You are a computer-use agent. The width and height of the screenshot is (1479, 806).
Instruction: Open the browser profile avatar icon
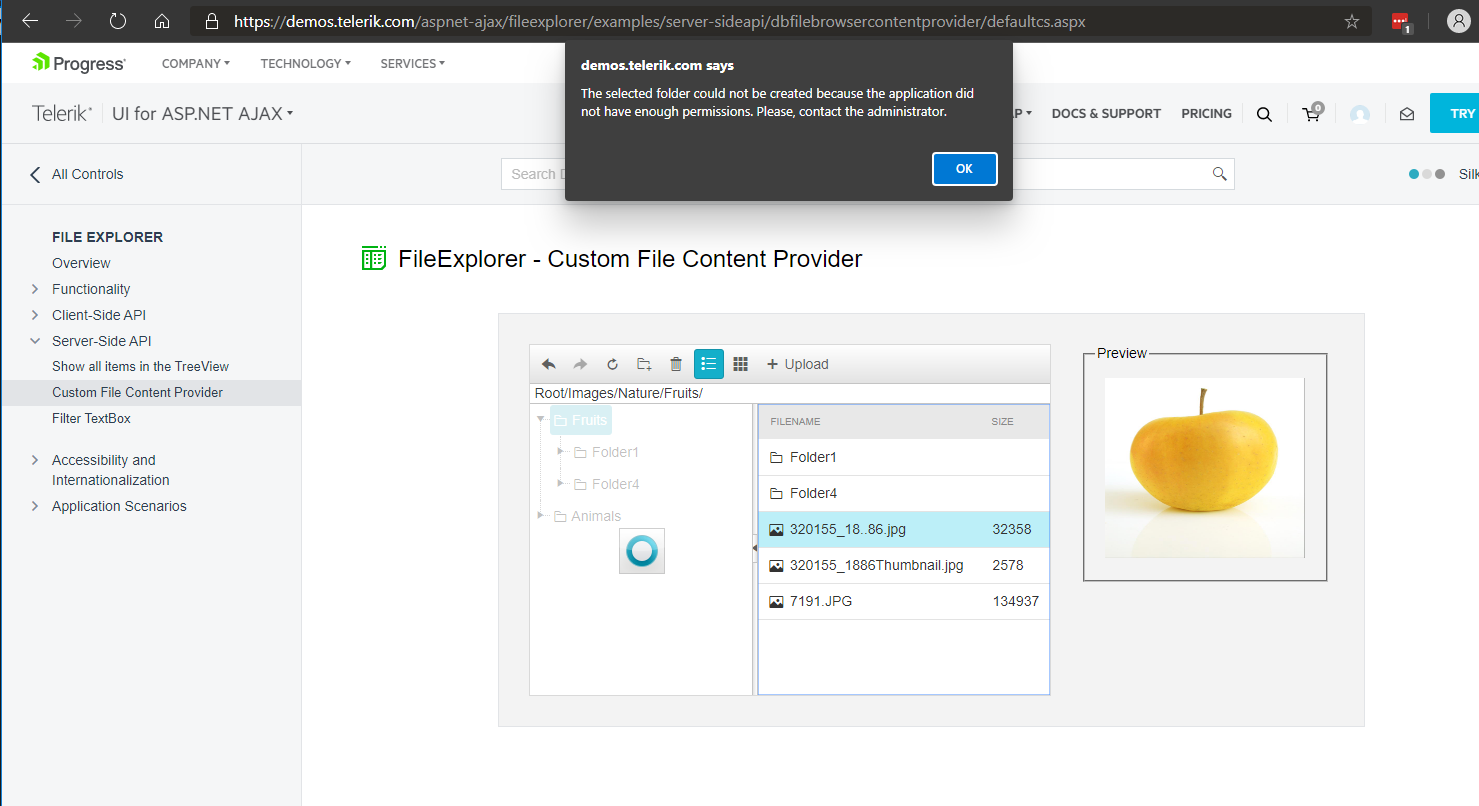(x=1458, y=21)
